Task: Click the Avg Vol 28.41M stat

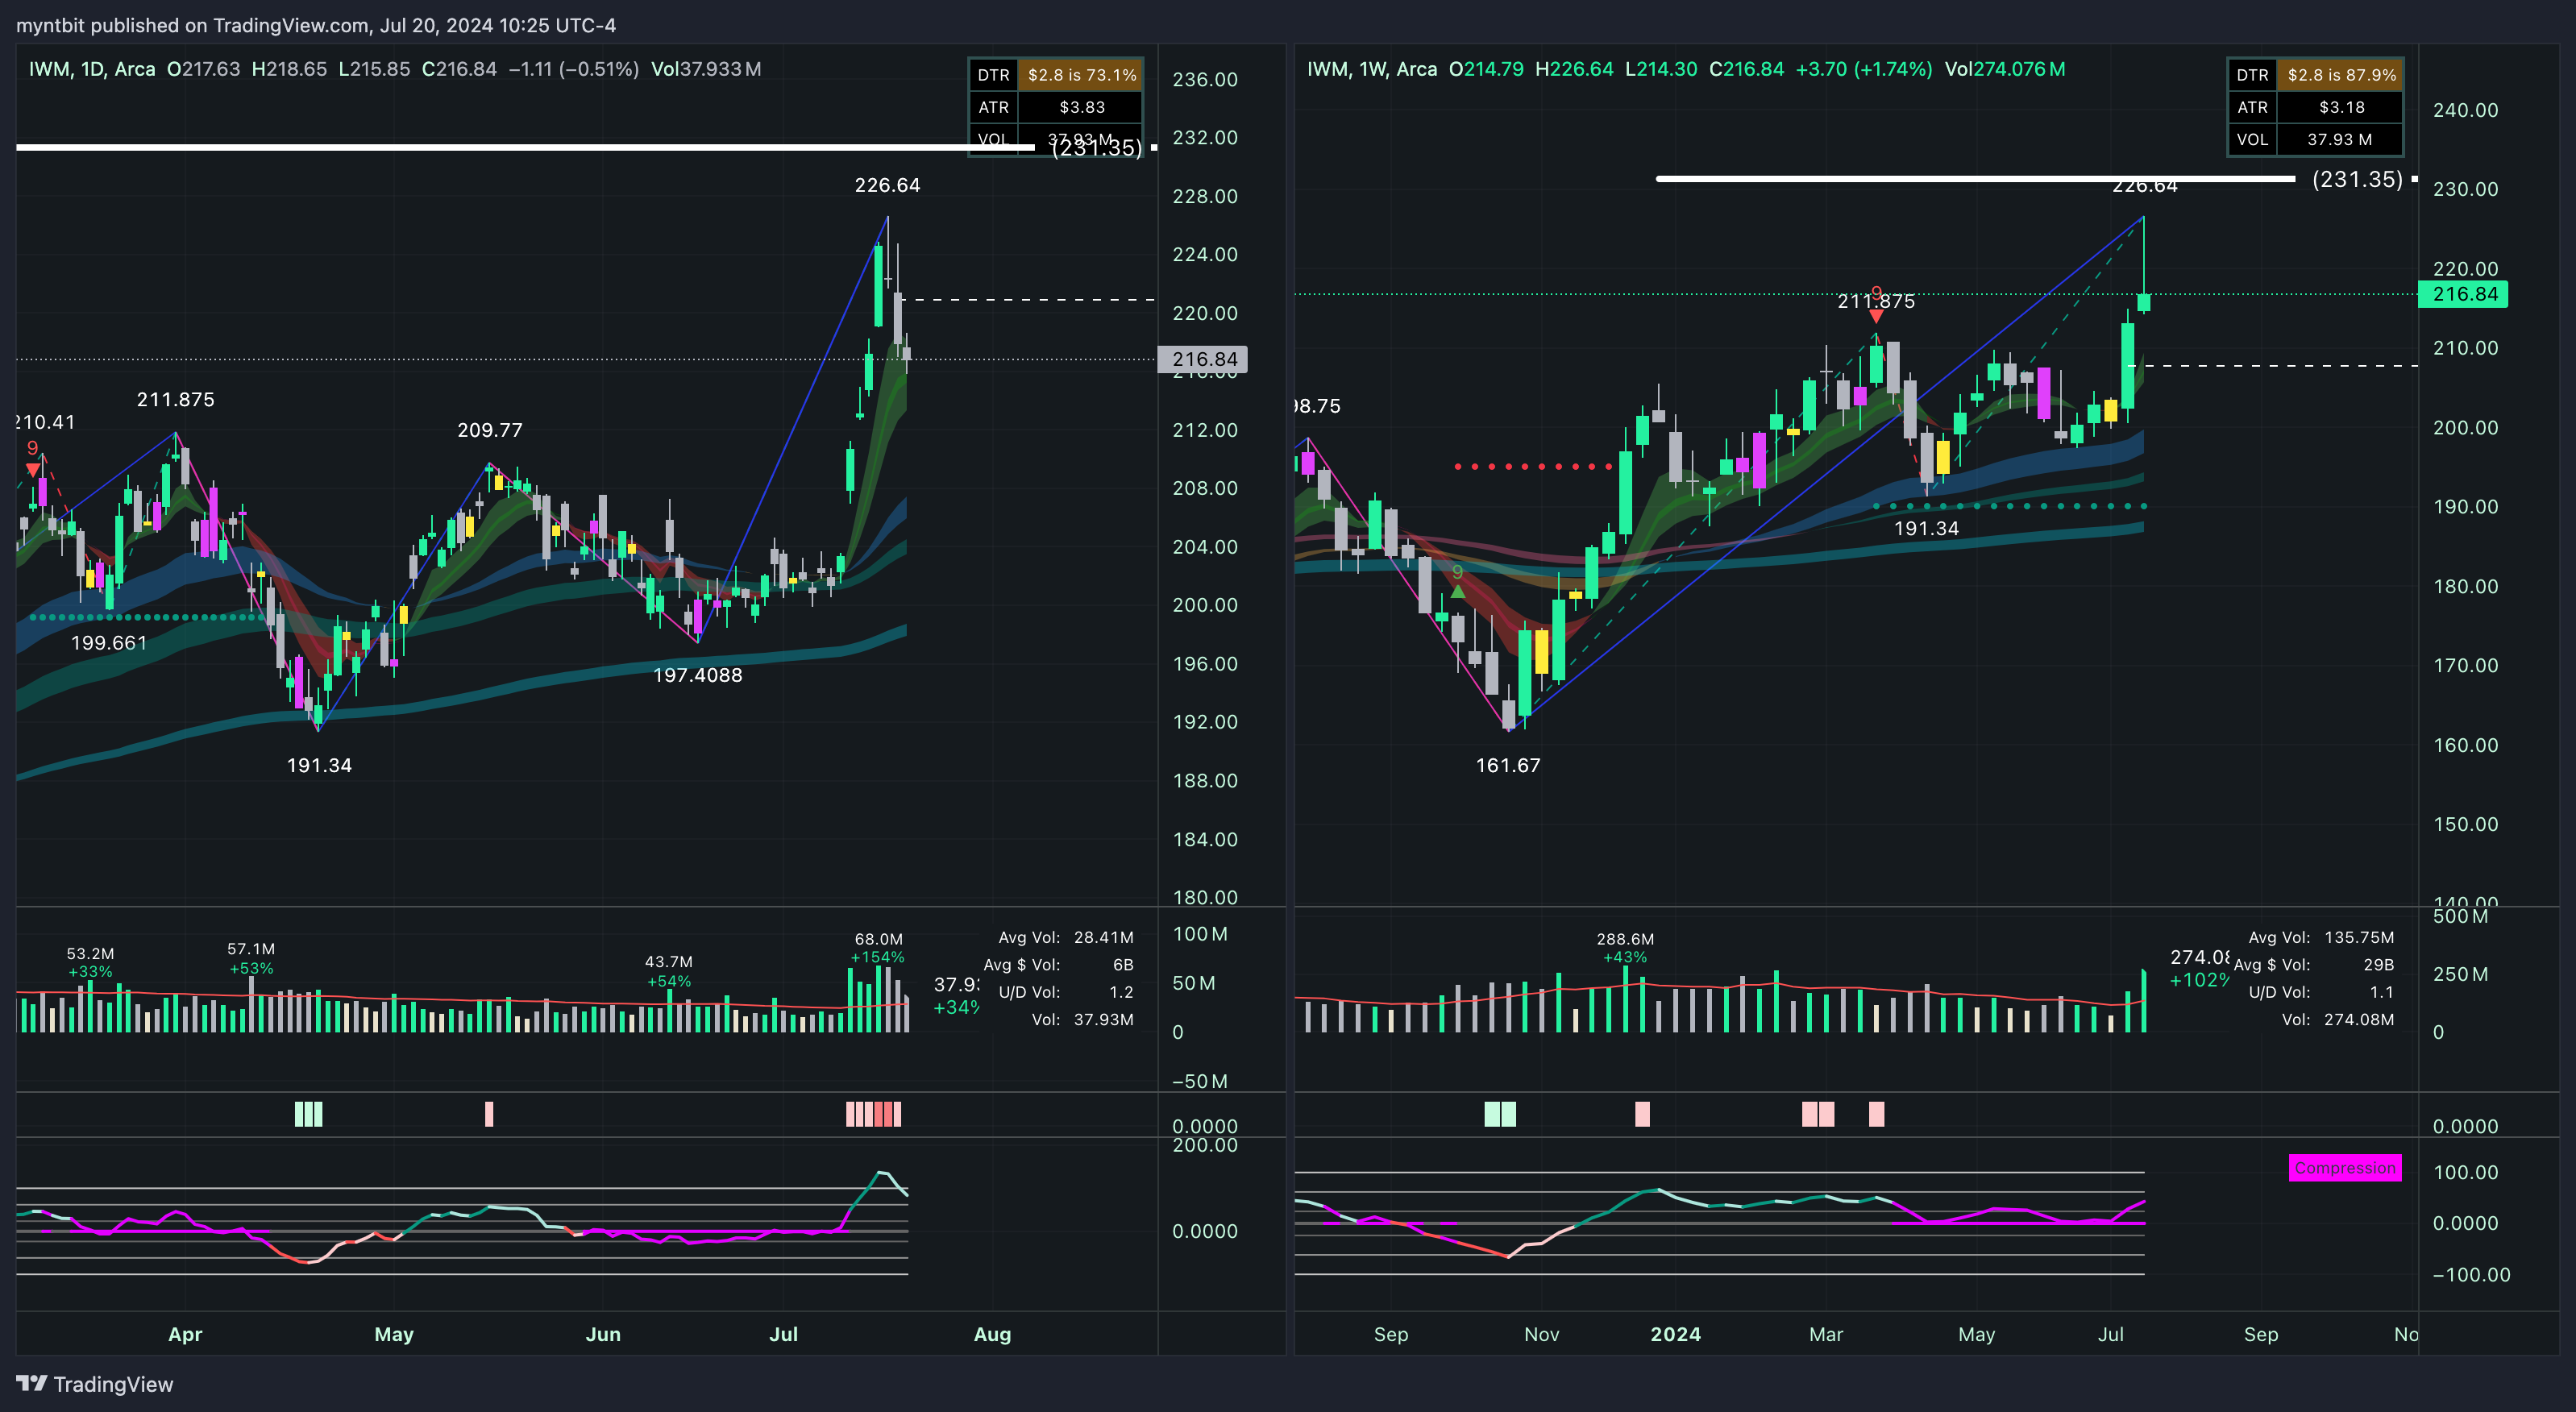Action: coord(1066,937)
